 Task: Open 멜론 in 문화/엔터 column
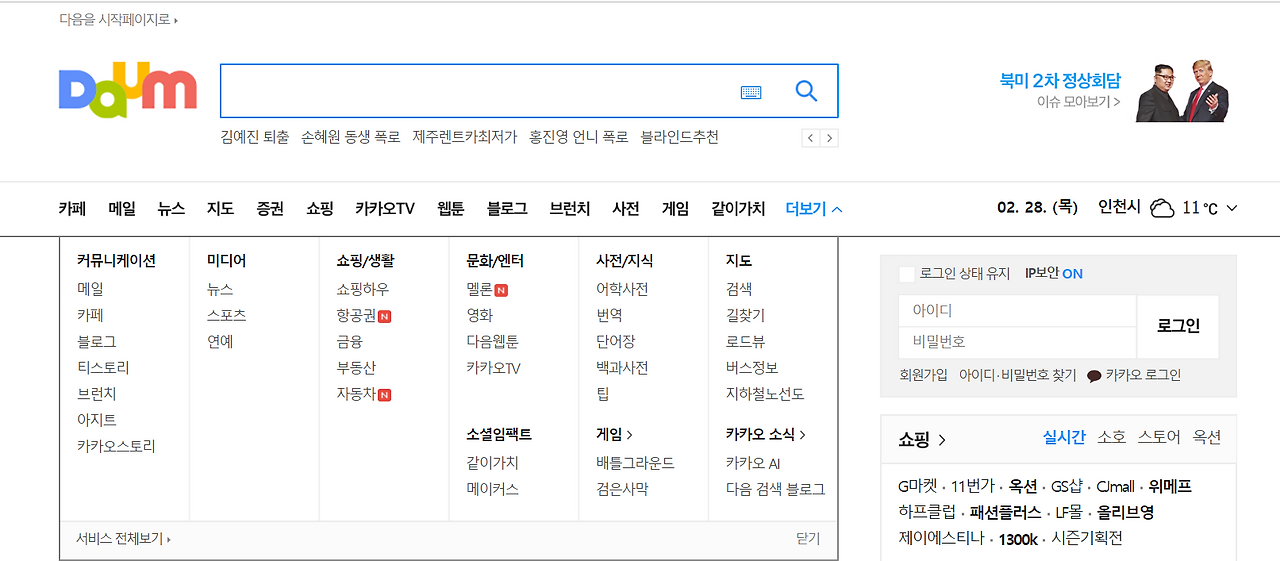pyautogui.click(x=479, y=289)
